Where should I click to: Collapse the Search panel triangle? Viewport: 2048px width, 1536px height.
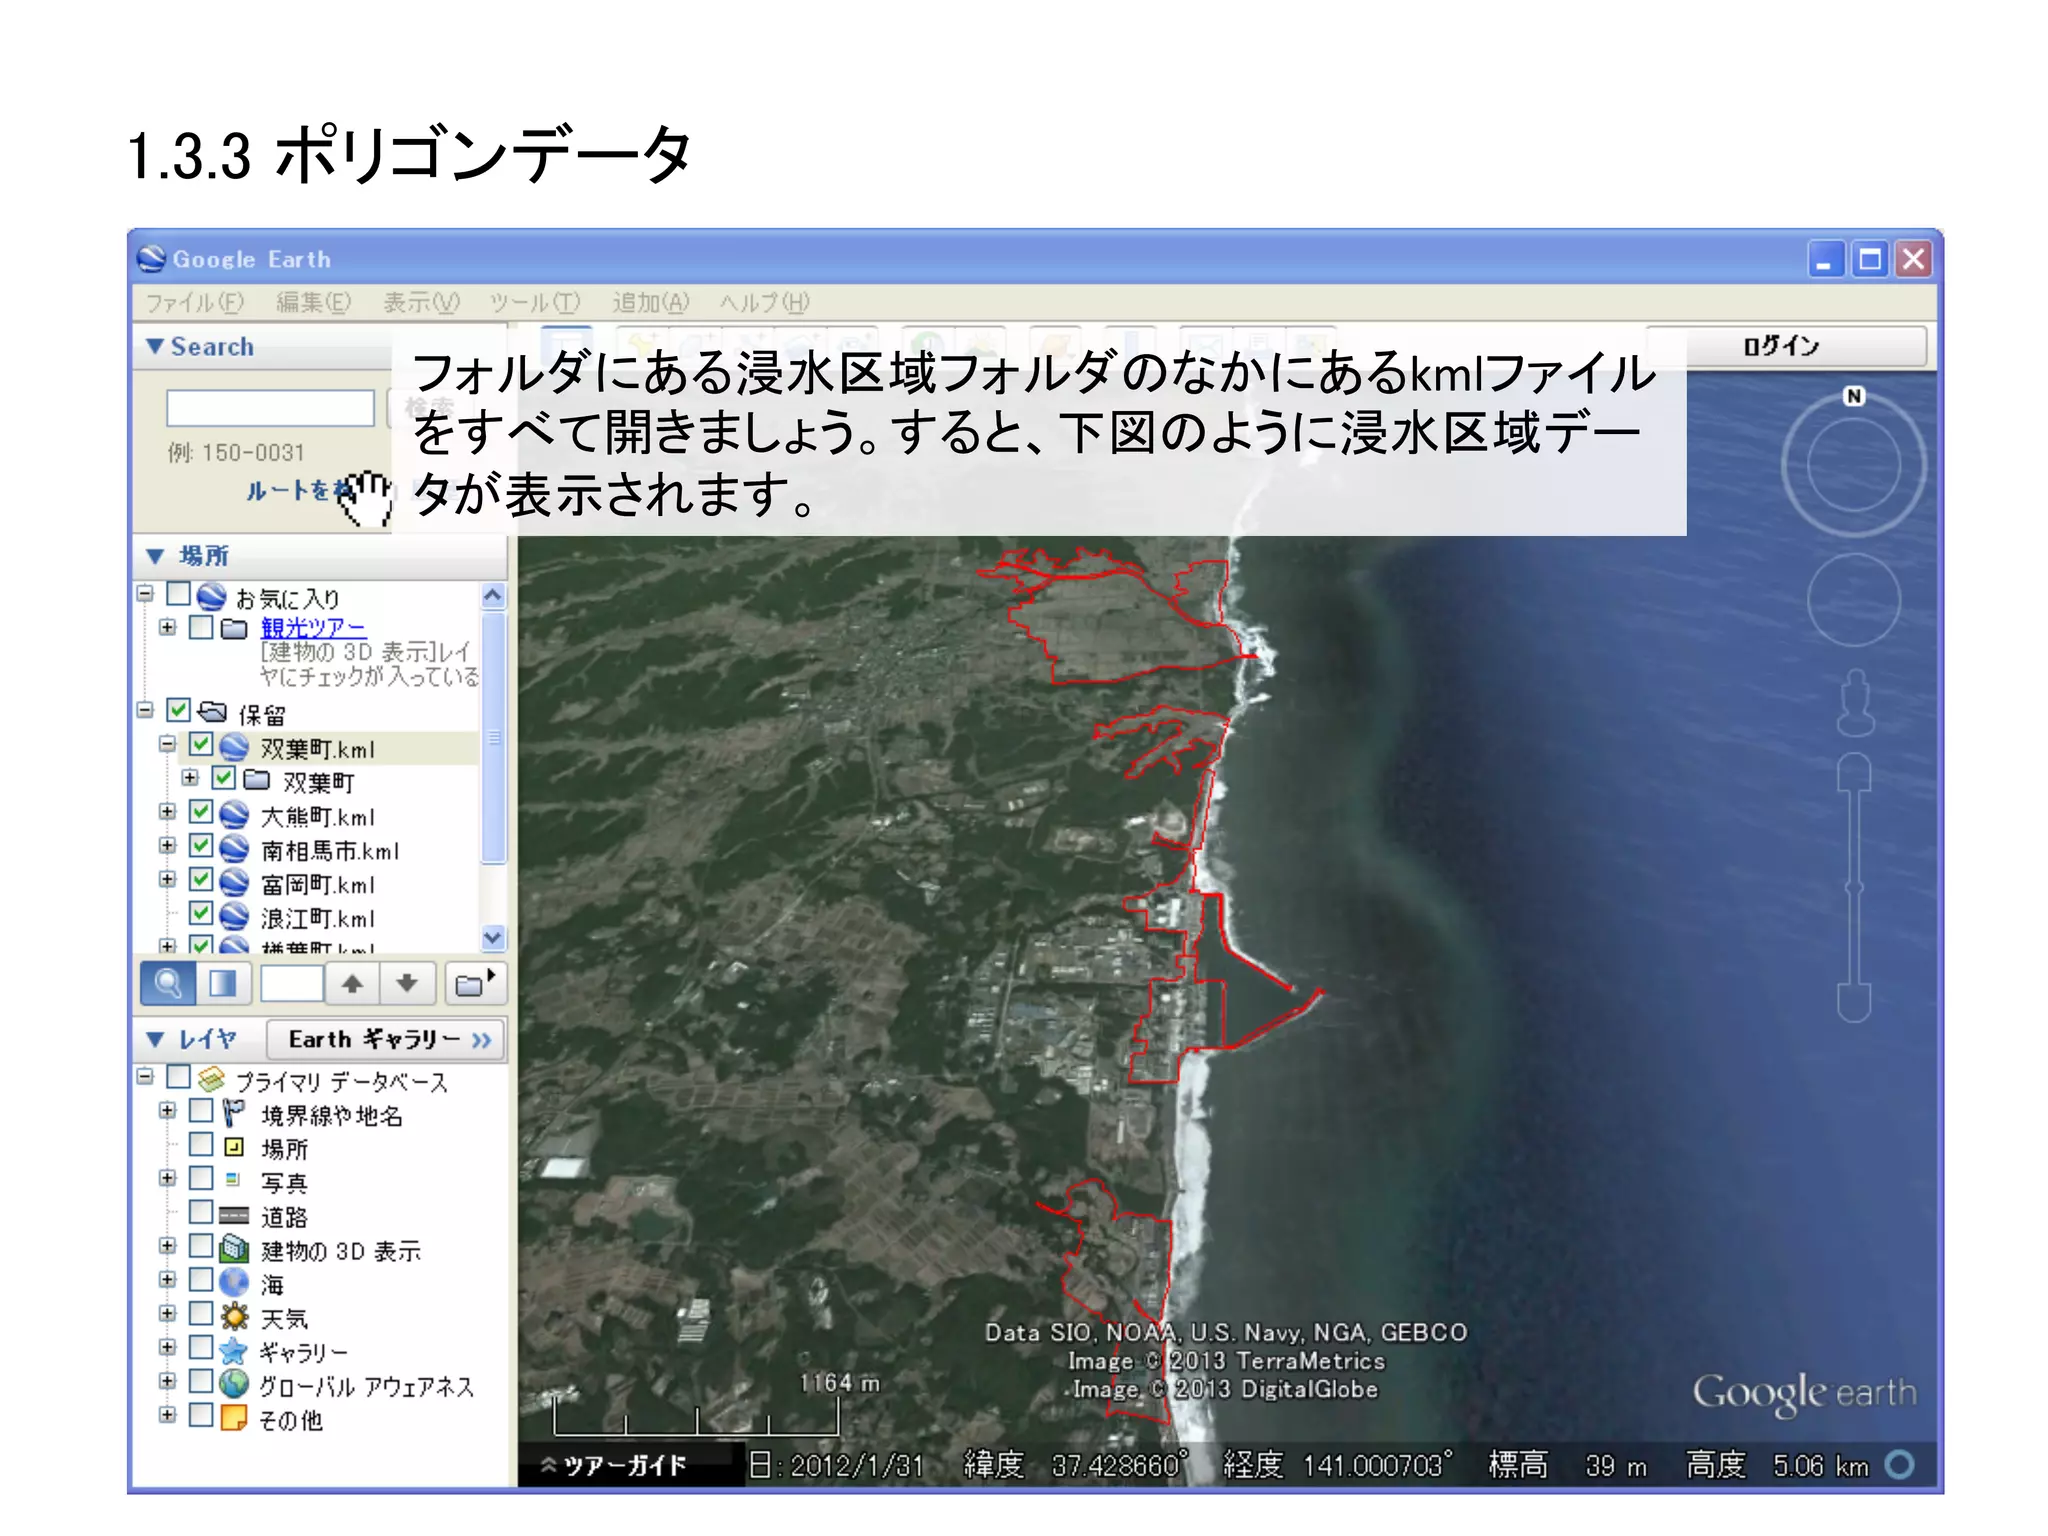(154, 347)
